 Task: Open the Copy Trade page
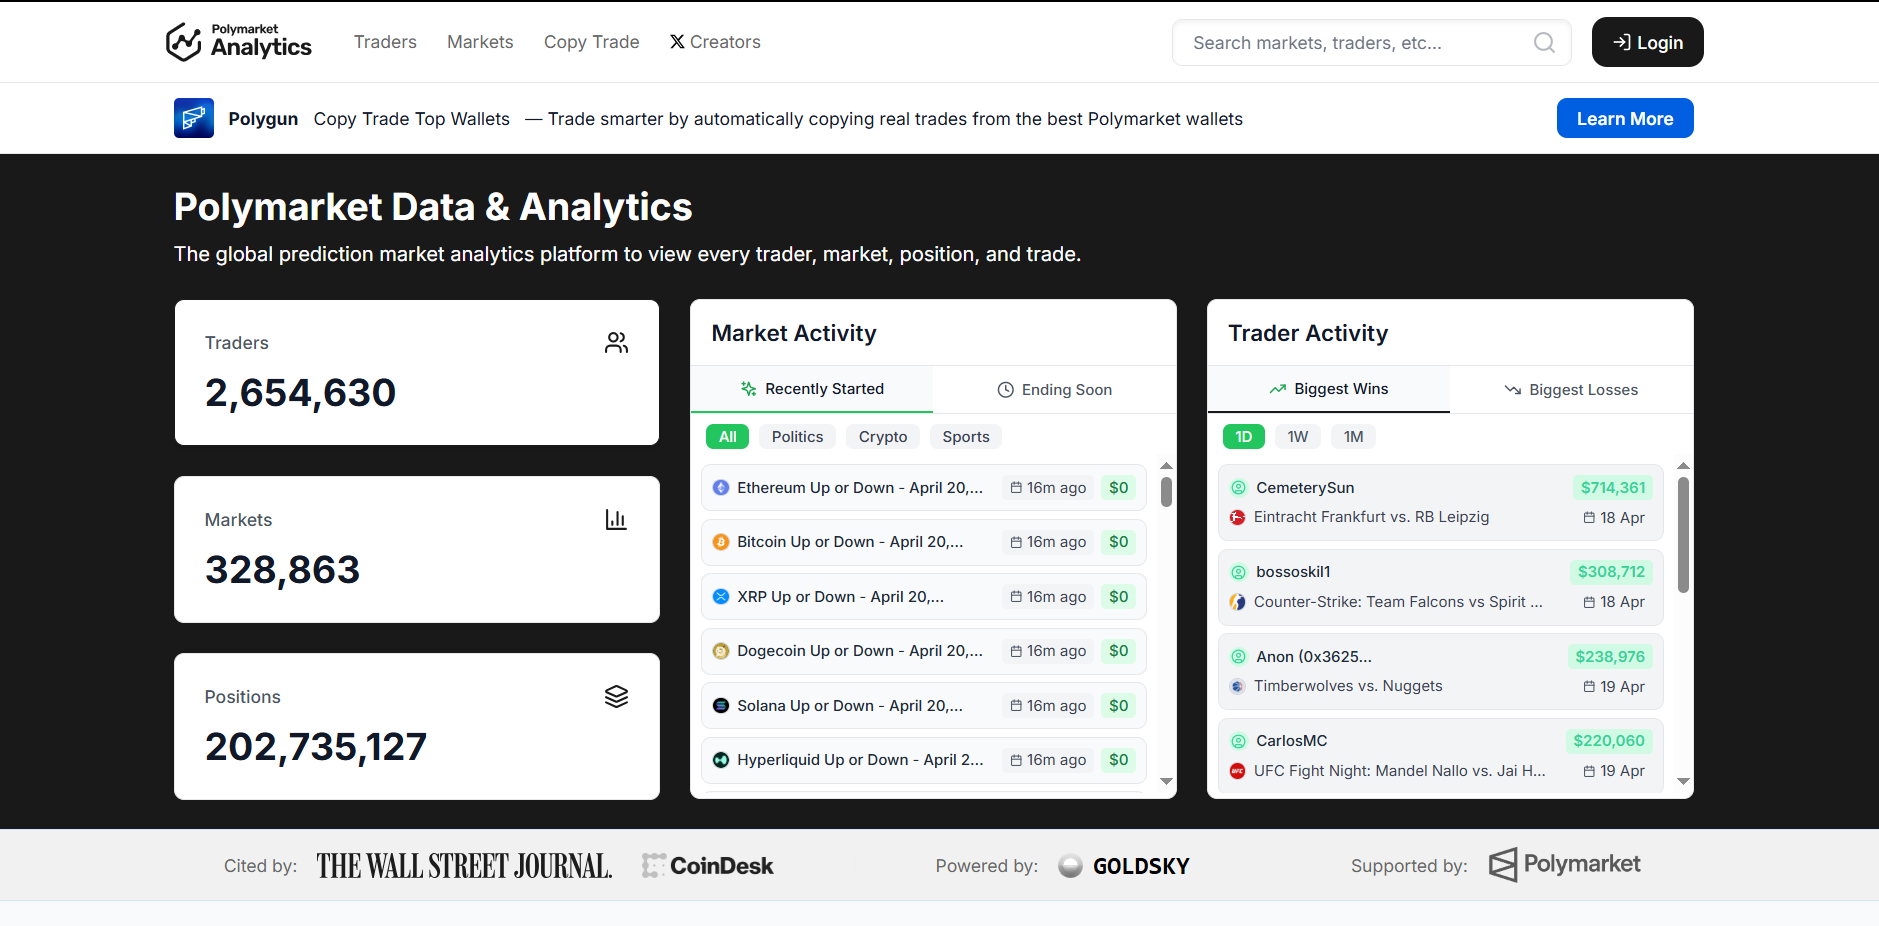(592, 42)
